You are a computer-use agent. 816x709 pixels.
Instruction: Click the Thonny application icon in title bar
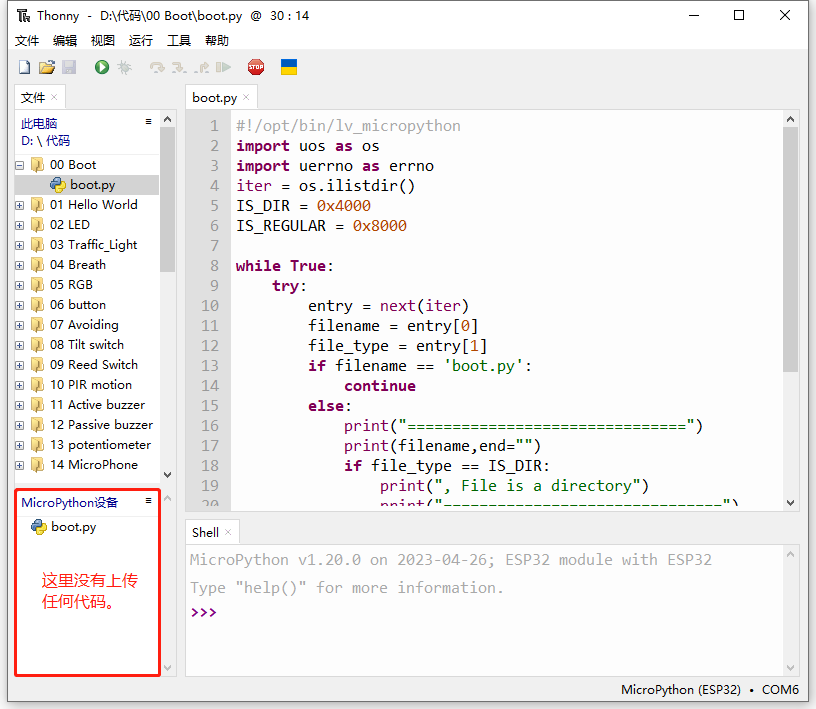(x=23, y=16)
